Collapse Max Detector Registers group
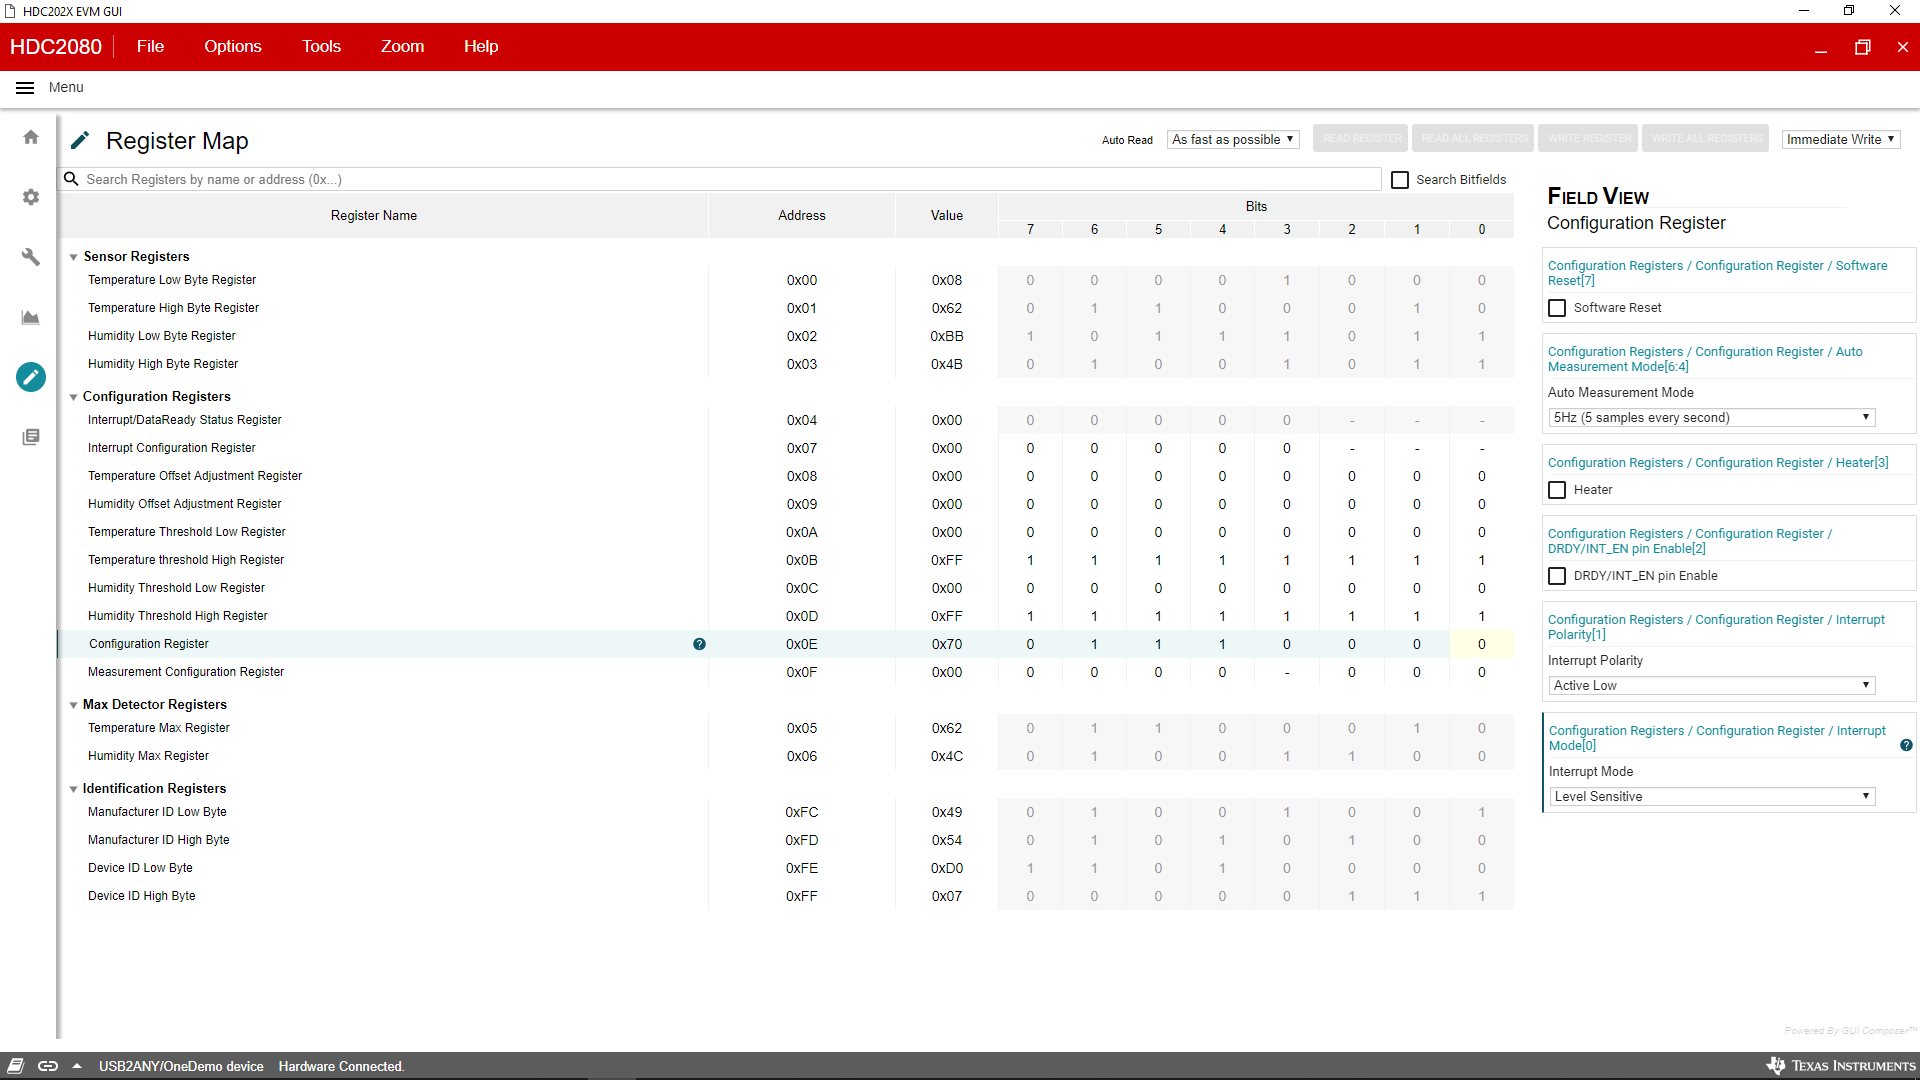1920x1080 pixels. click(73, 705)
